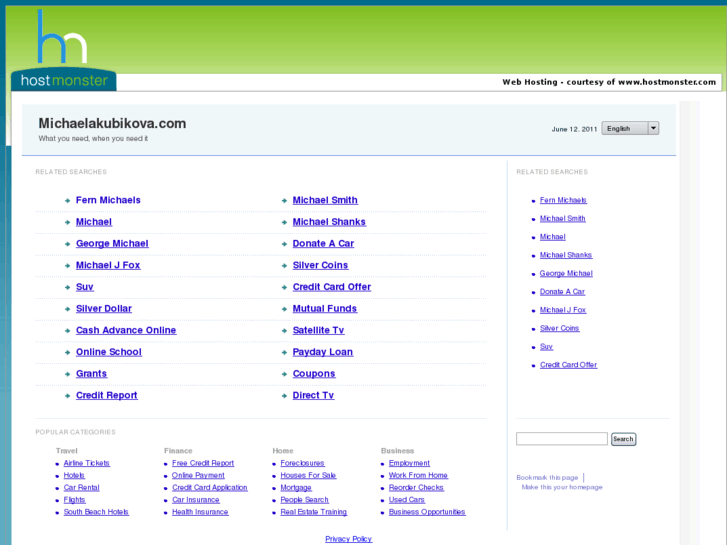Viewport: 727px width, 545px height.
Task: Open the Privacy Policy link
Action: pyautogui.click(x=349, y=539)
